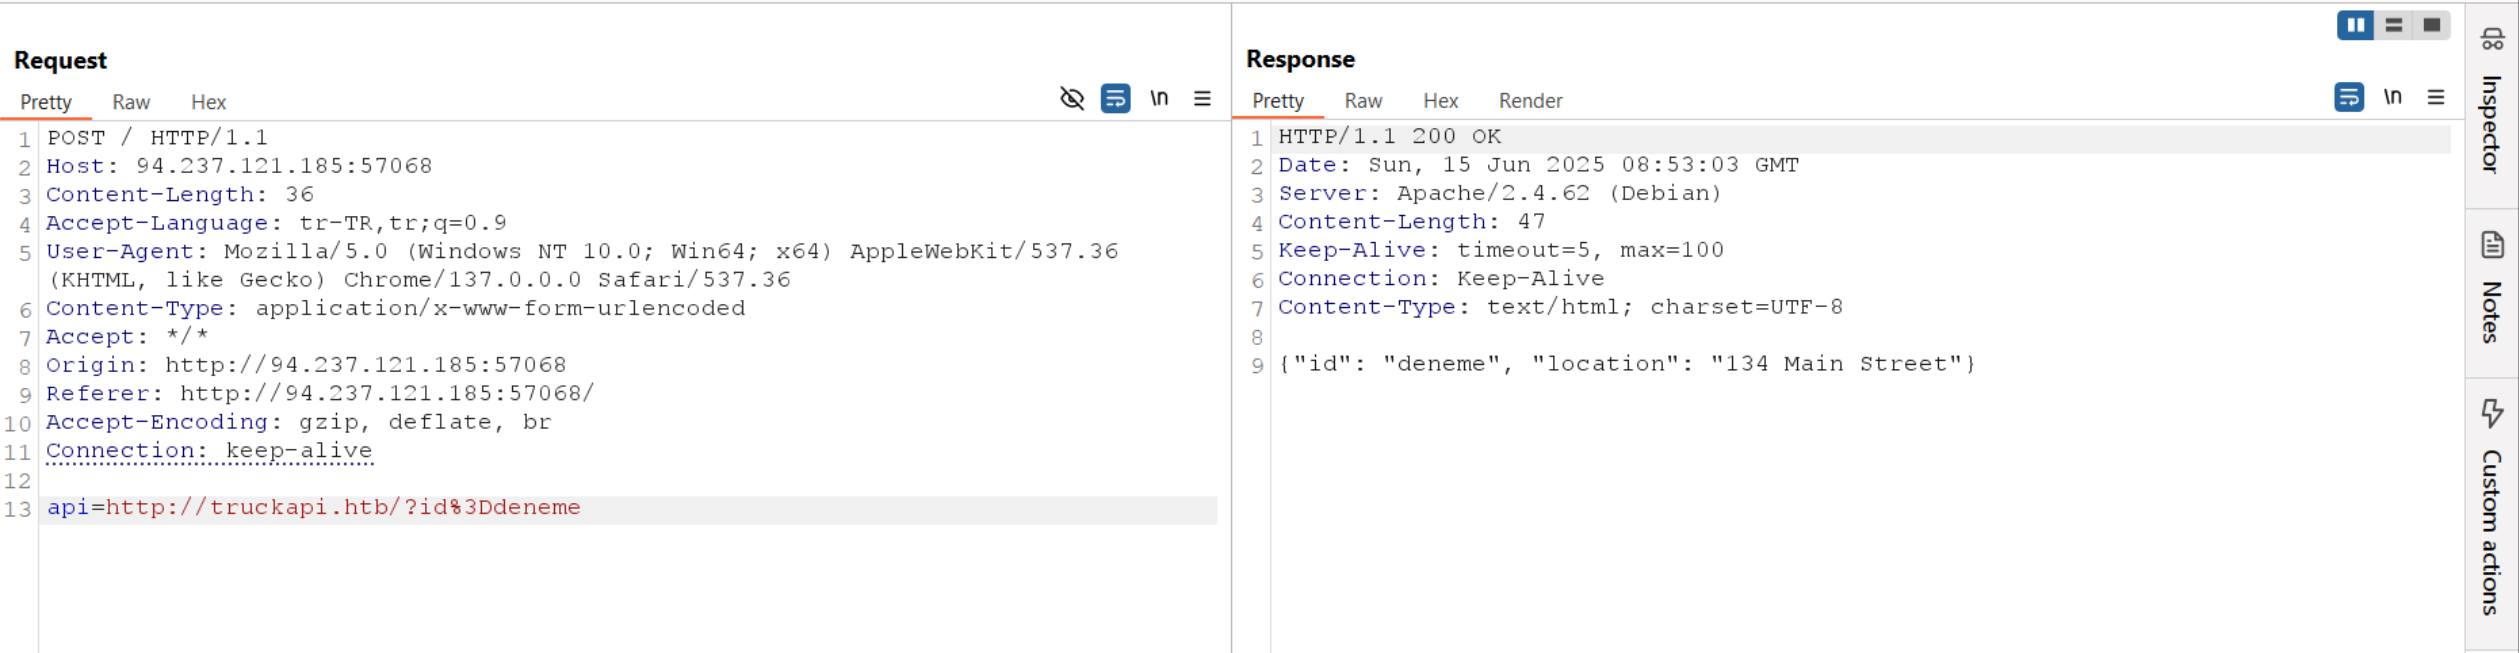Toggle word wrap icon in Response panel
Screen dimensions: 2519x653
tap(2349, 98)
